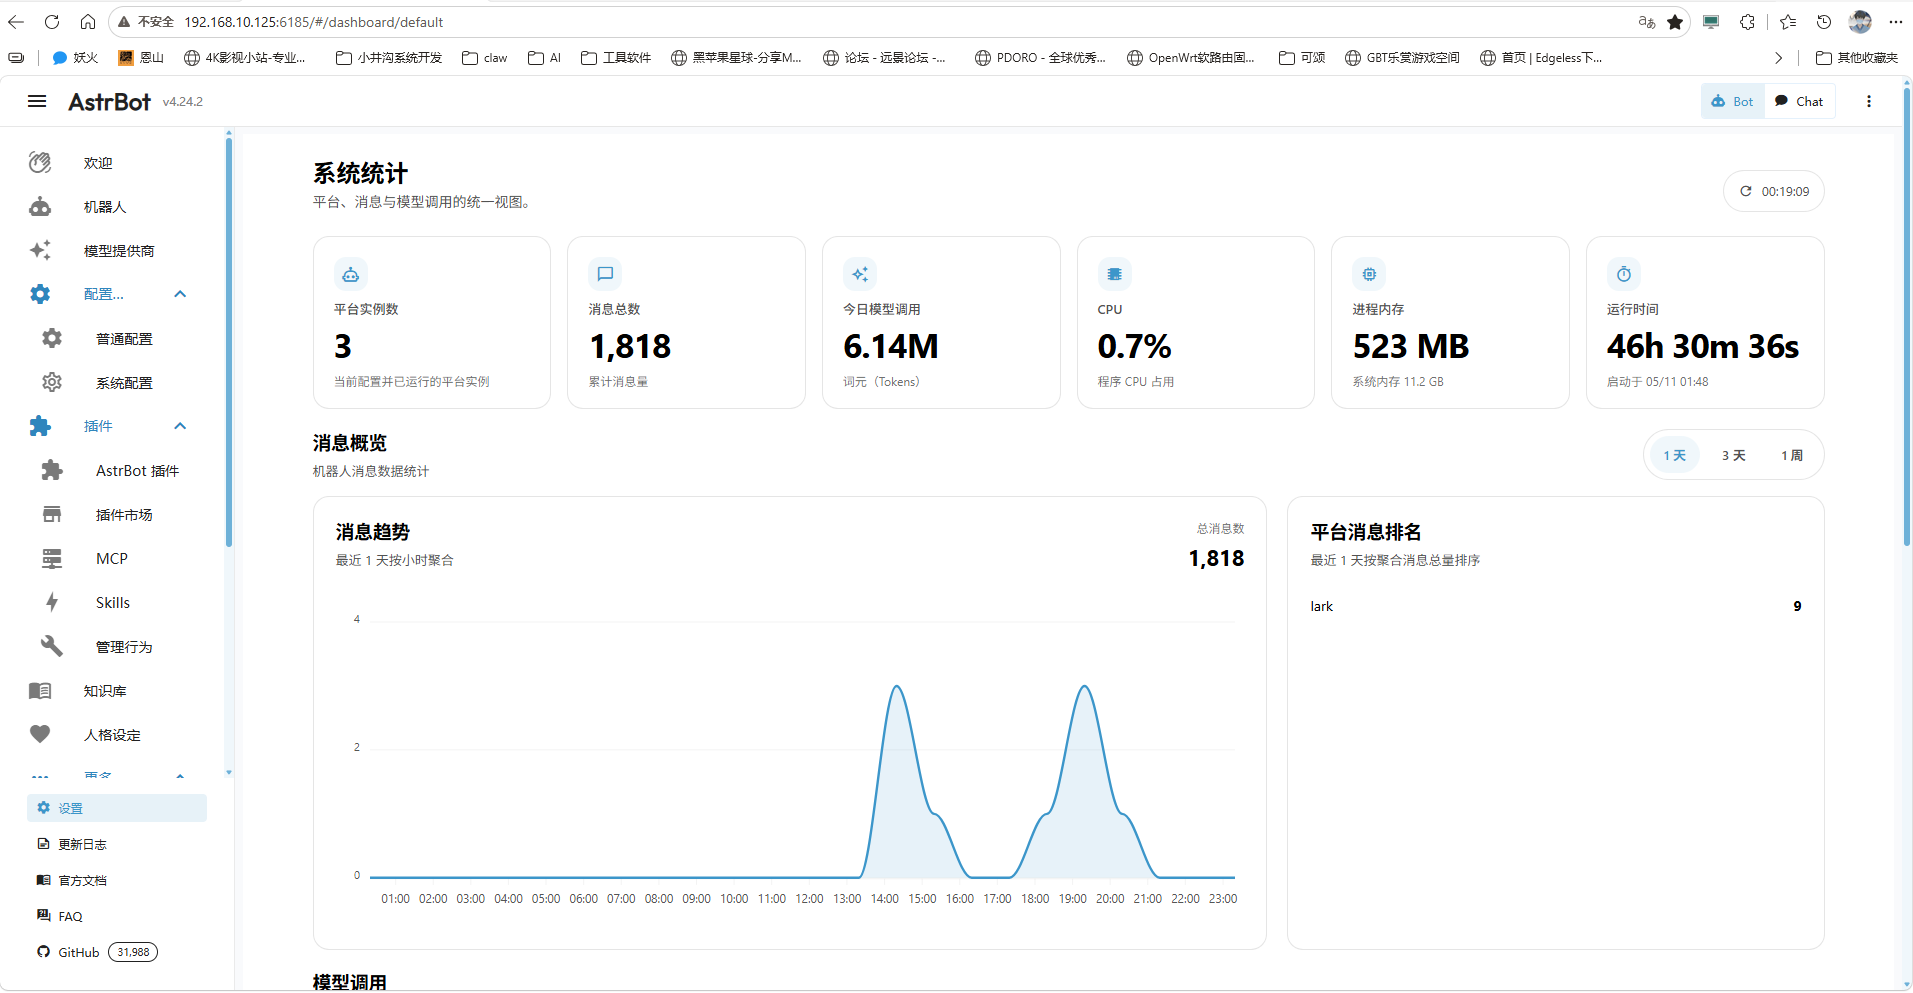The image size is (1913, 993).
Task: Switch to Bot mode toggle
Action: point(1733,101)
